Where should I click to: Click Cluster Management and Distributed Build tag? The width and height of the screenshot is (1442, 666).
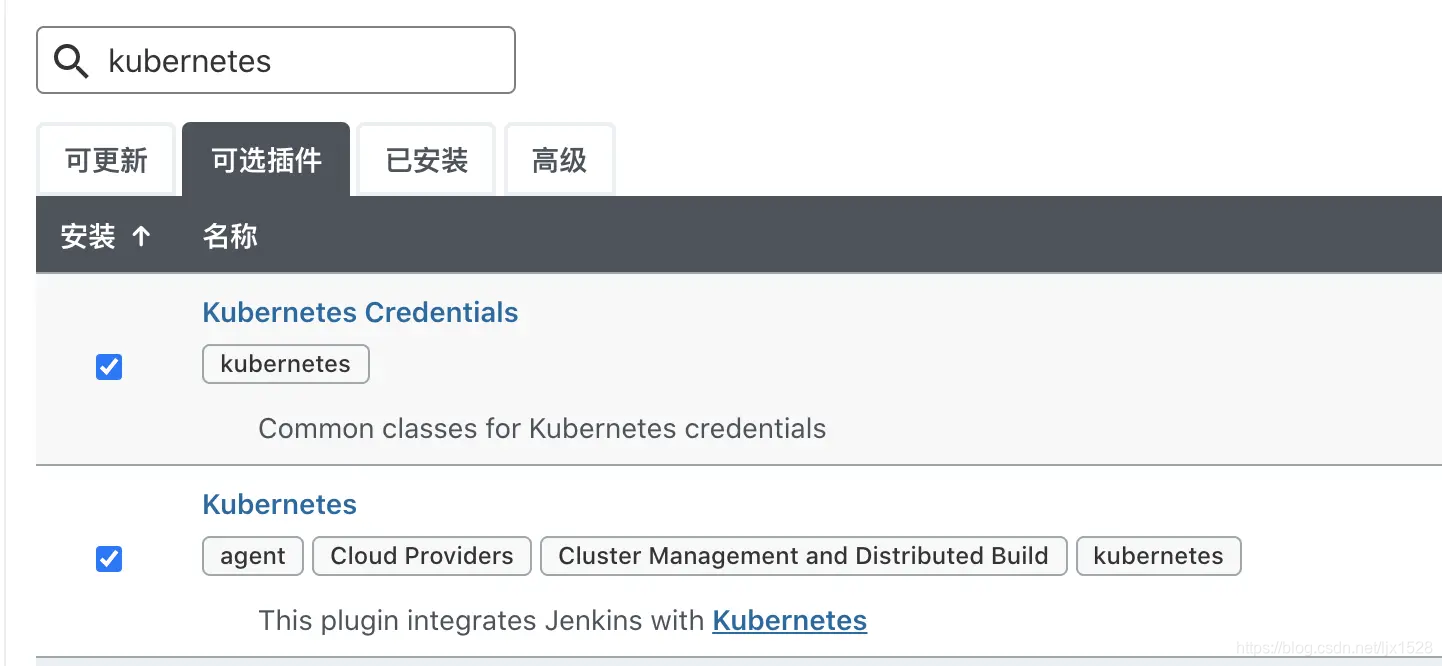pos(804,556)
